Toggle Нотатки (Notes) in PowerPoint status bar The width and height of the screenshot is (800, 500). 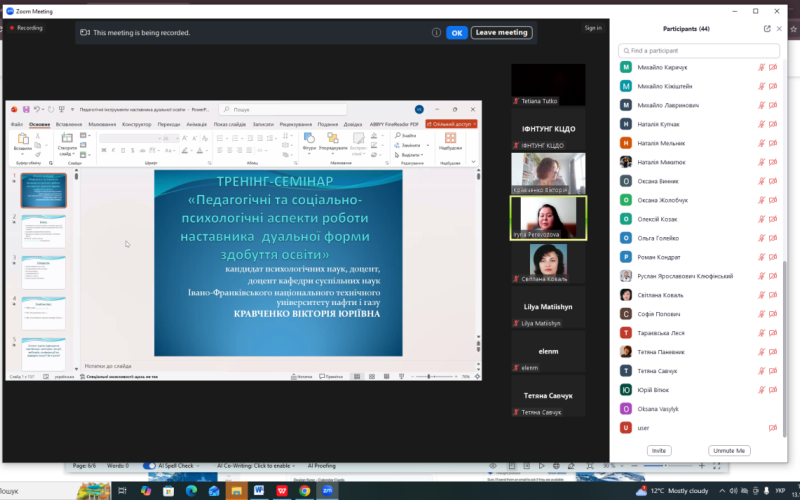tap(302, 377)
